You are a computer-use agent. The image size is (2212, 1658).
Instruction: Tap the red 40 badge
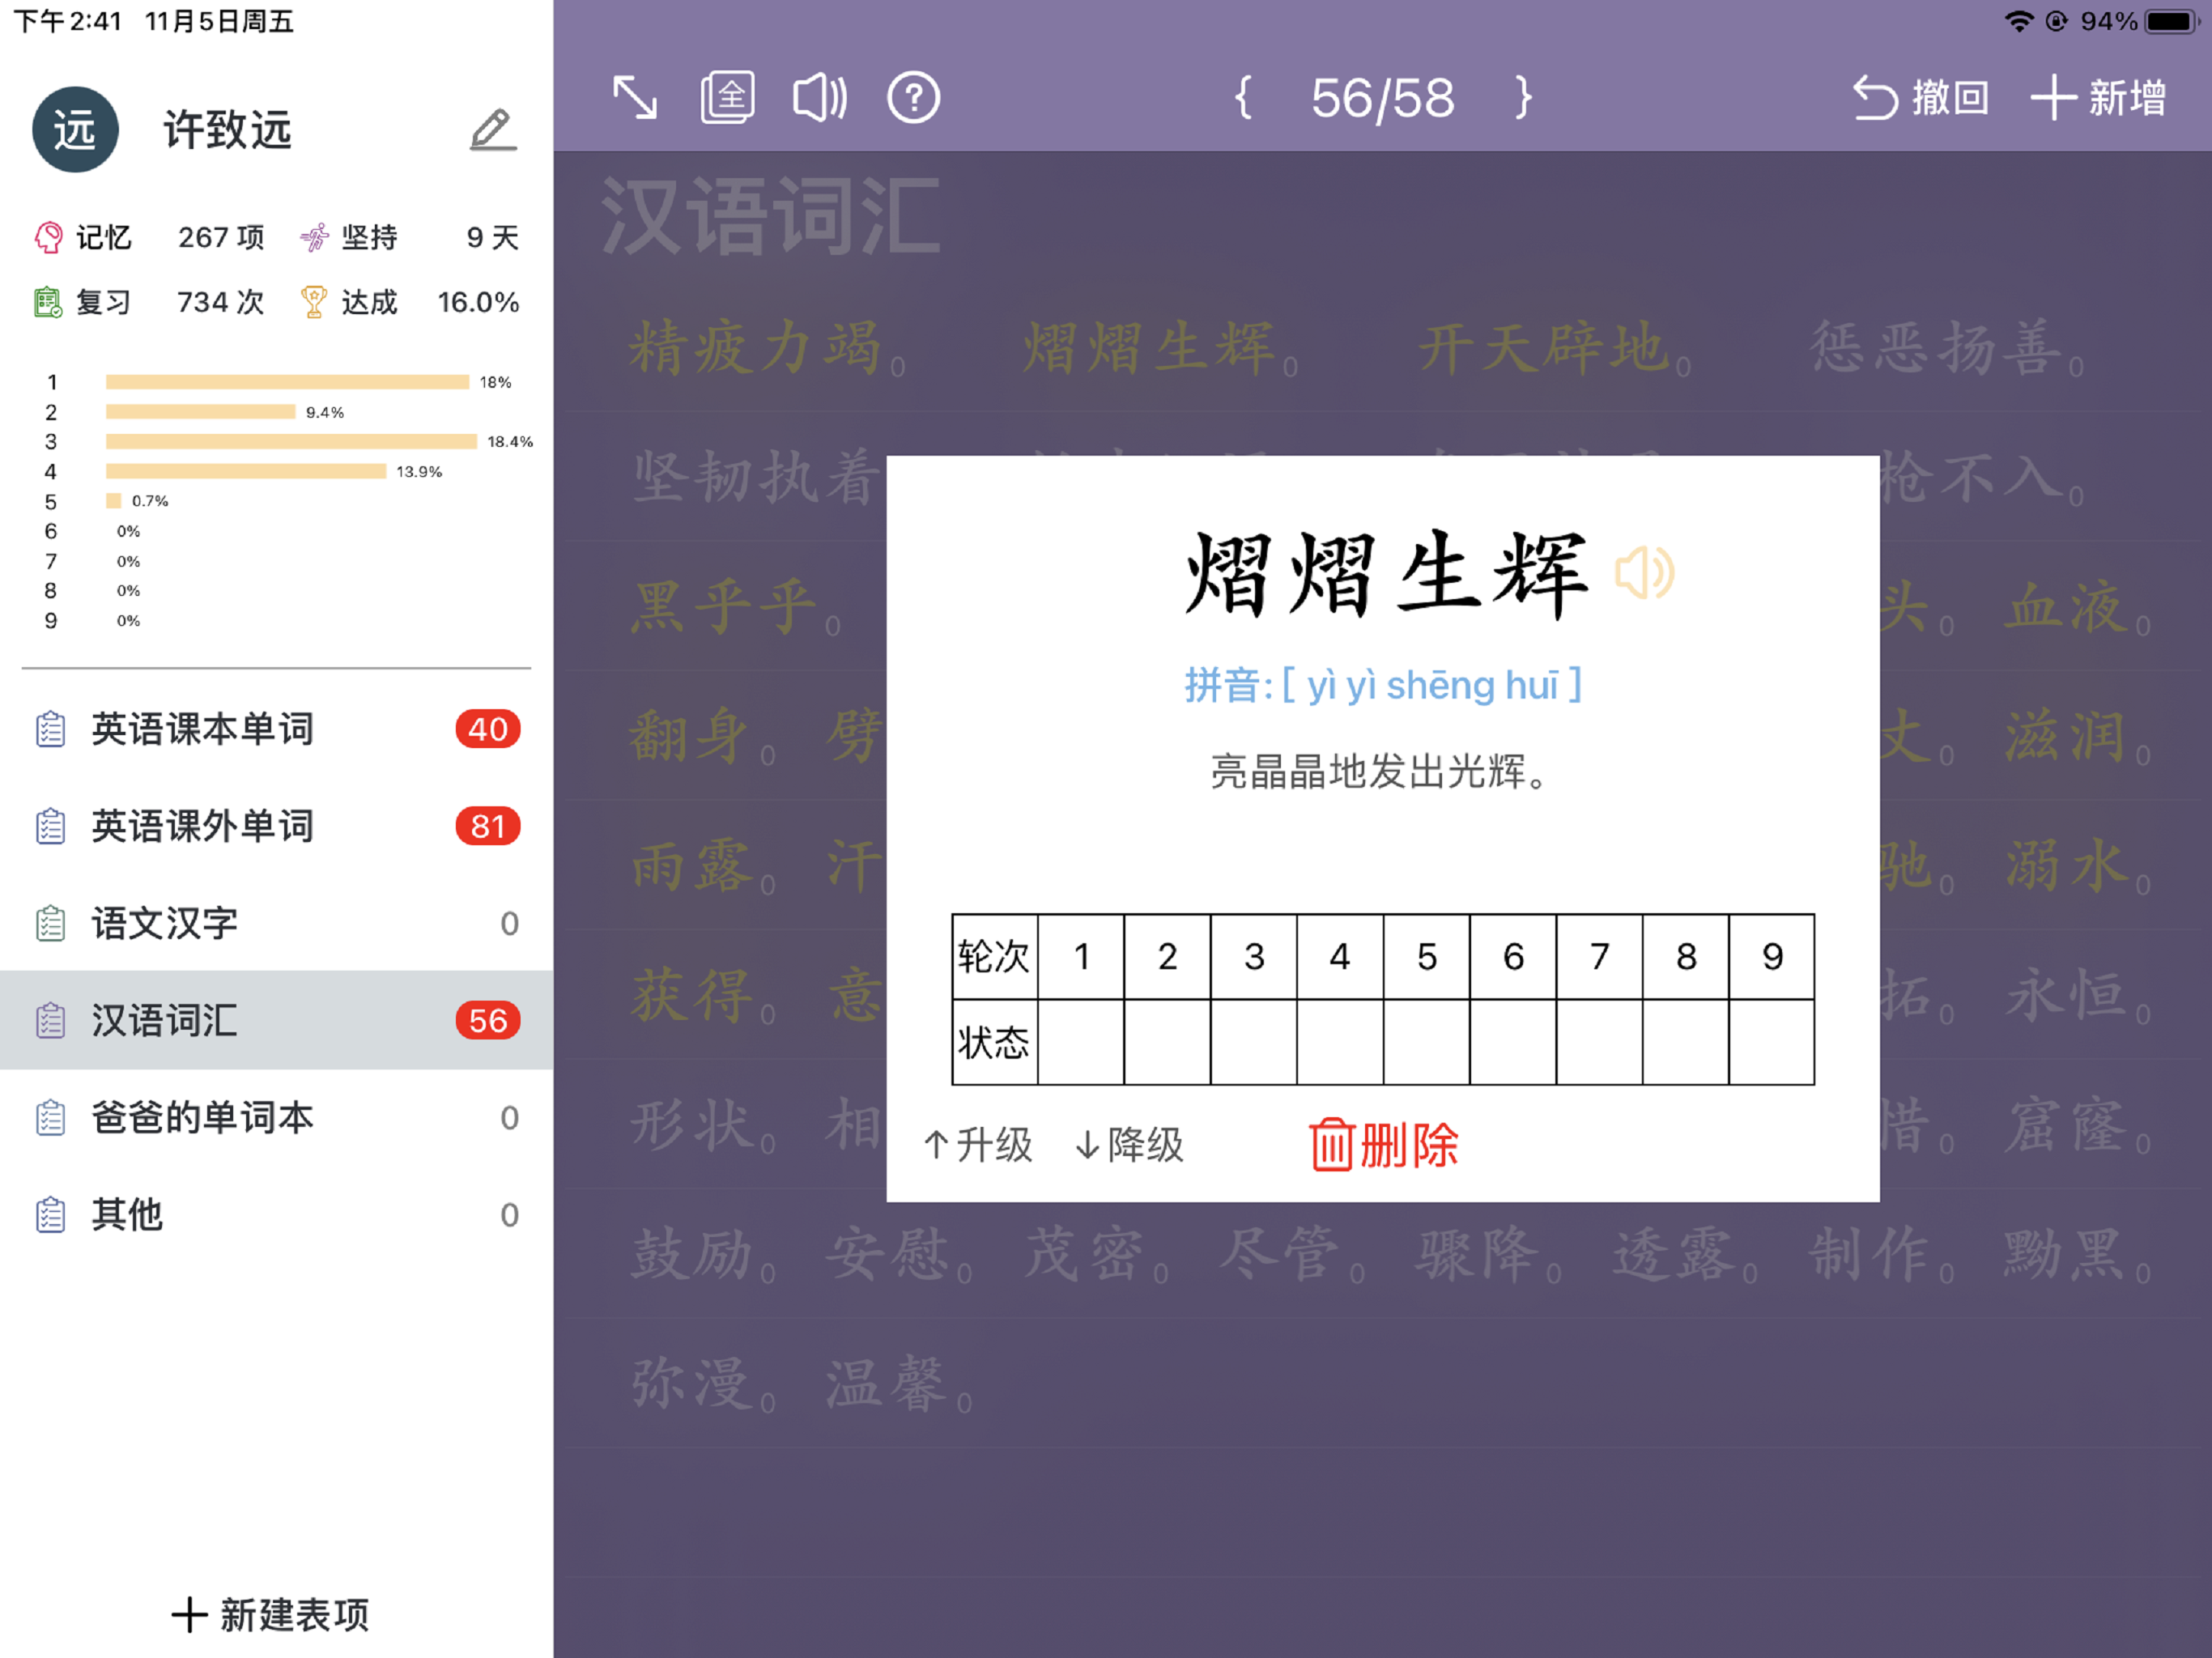pyautogui.click(x=488, y=729)
